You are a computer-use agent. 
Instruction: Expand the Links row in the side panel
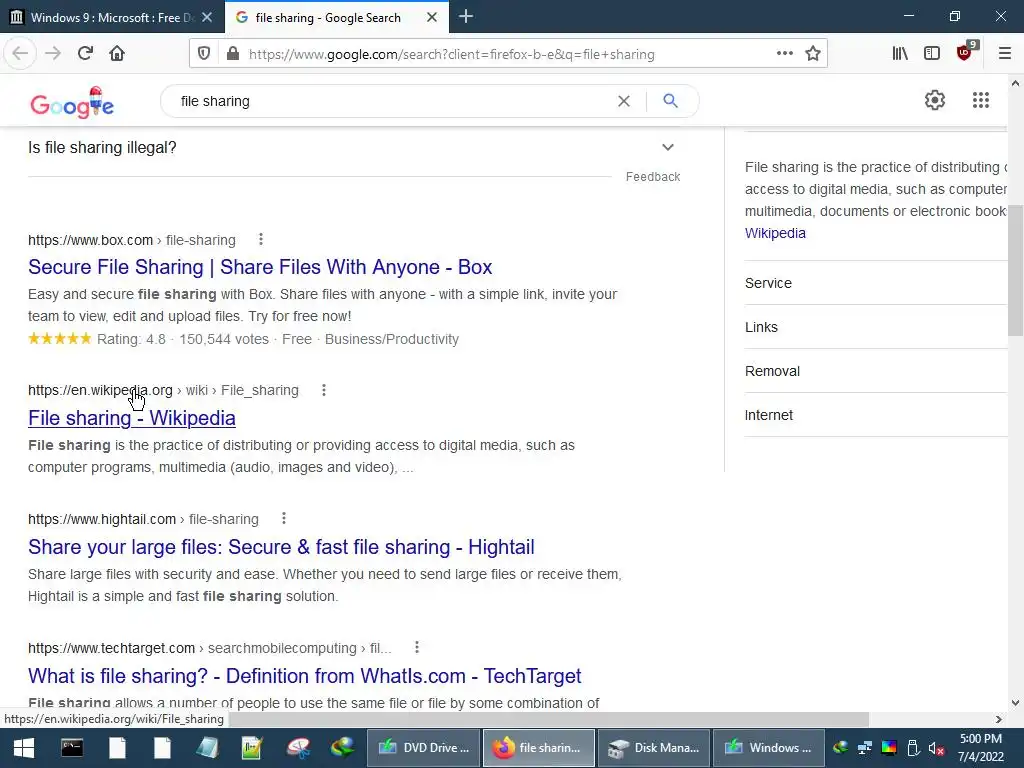pos(876,327)
